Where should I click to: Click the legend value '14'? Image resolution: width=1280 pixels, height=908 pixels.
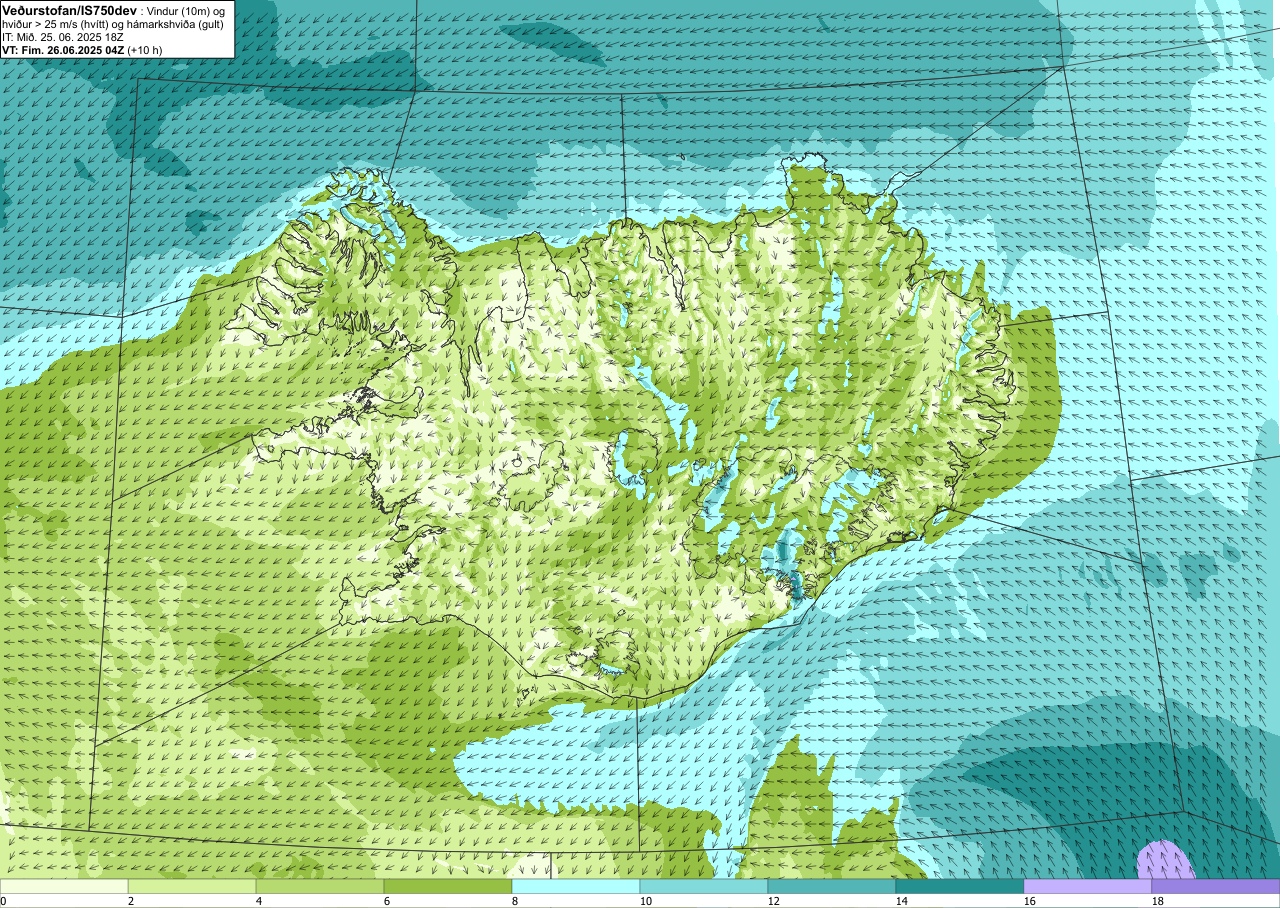[x=902, y=901]
